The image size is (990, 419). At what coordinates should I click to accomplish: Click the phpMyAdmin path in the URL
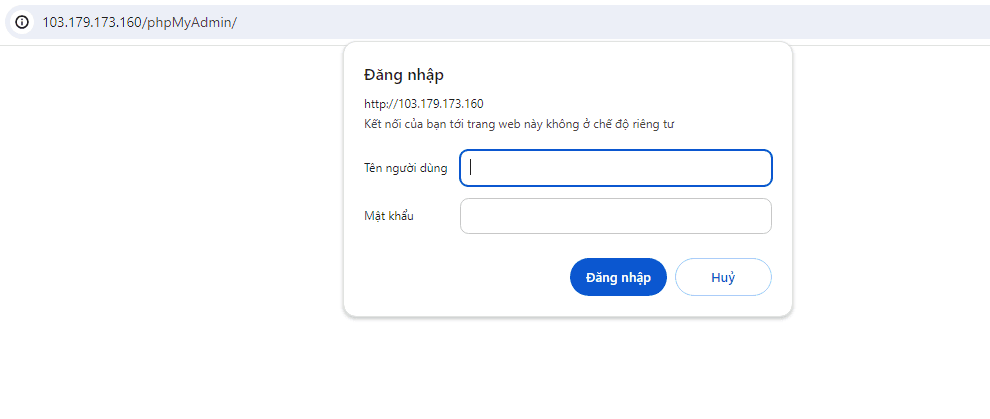[190, 23]
